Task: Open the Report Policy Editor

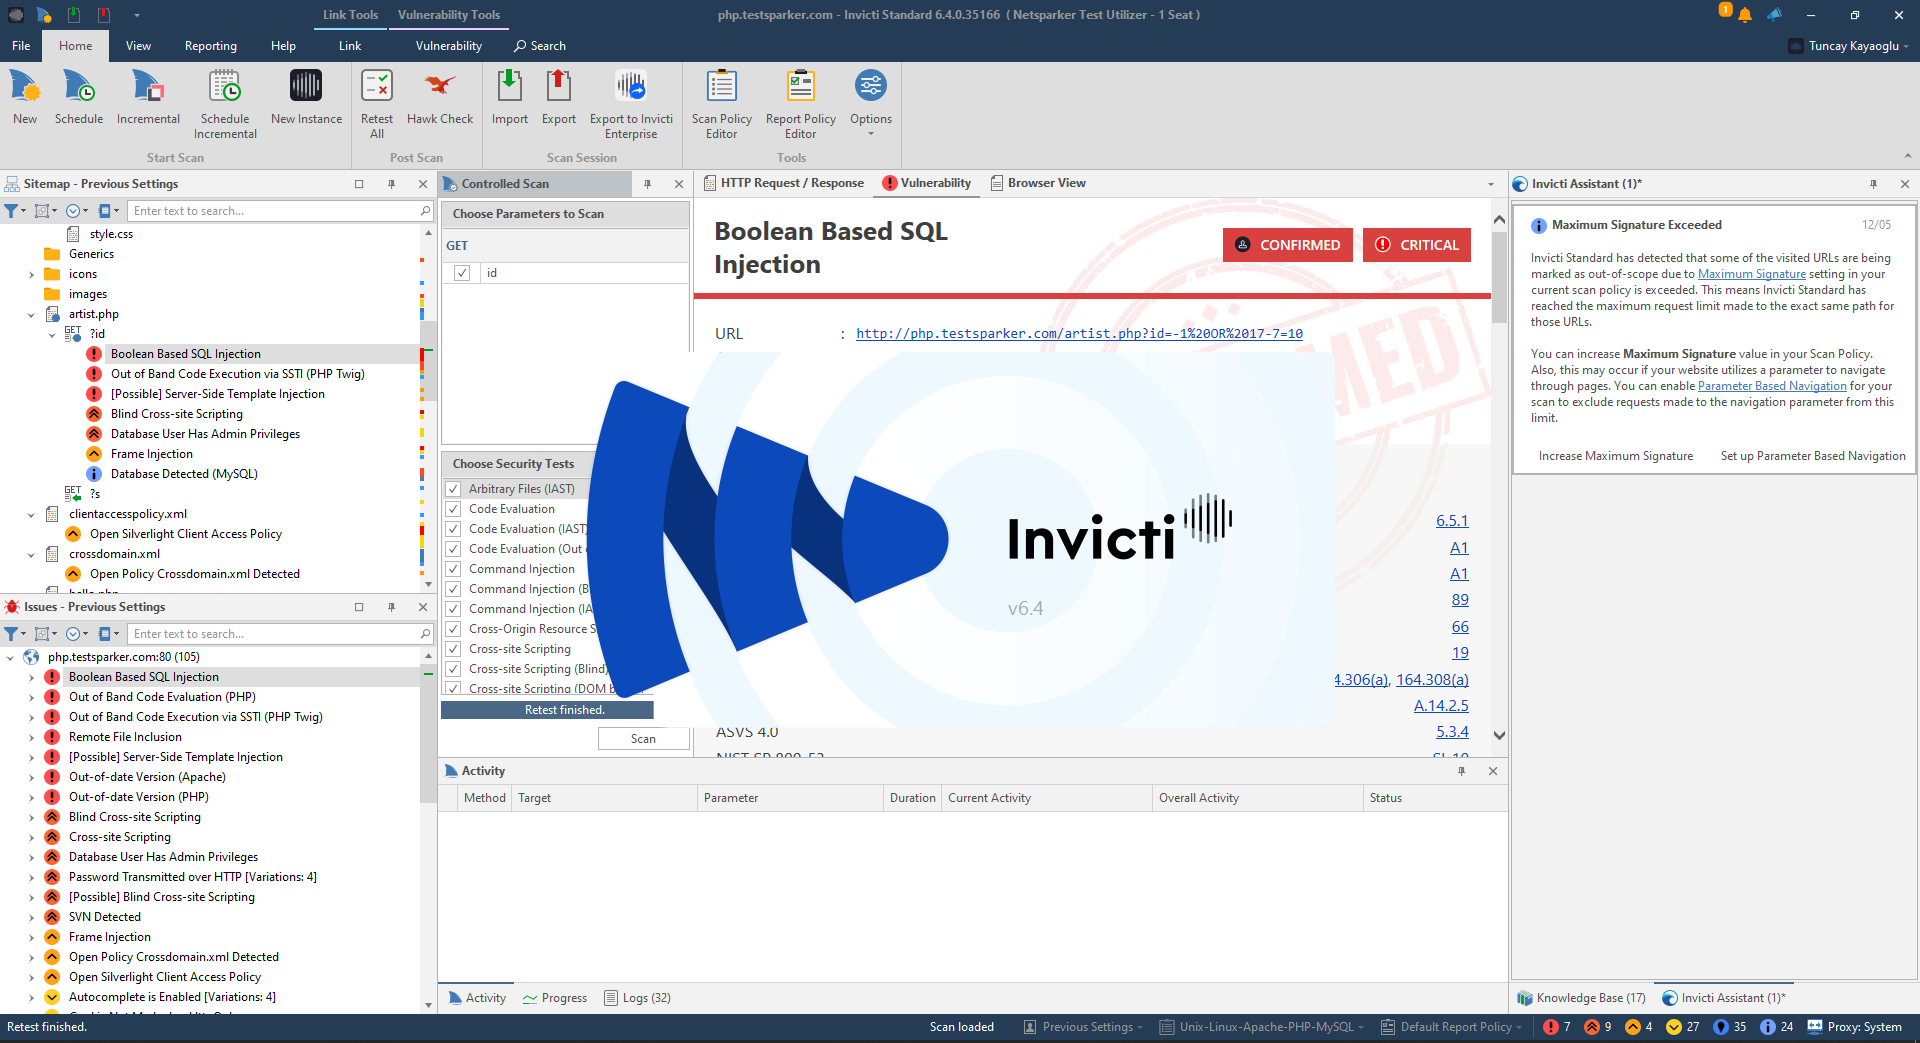Action: (800, 104)
